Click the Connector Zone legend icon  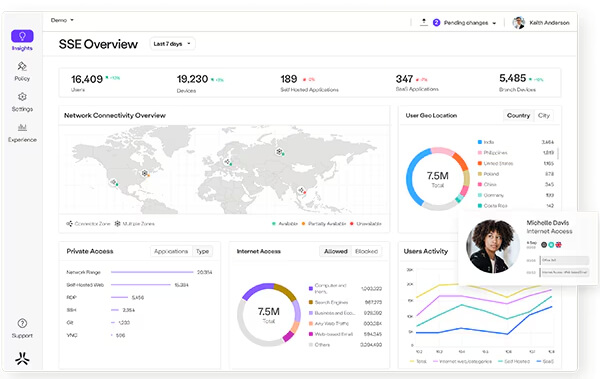click(x=69, y=224)
